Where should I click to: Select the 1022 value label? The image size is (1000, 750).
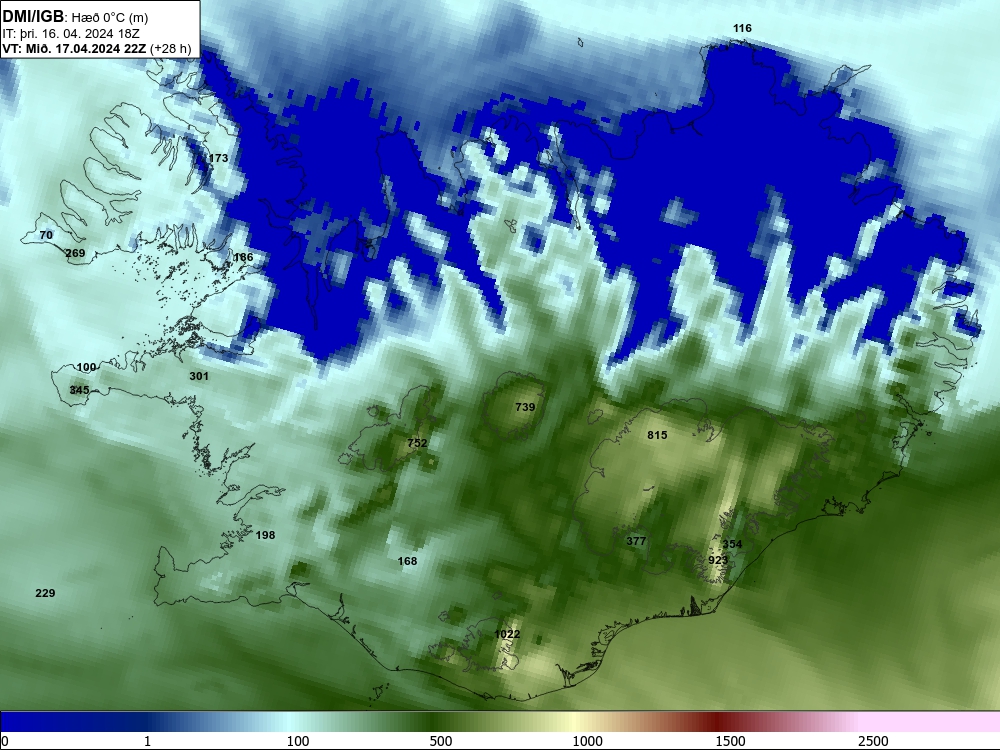pos(507,634)
